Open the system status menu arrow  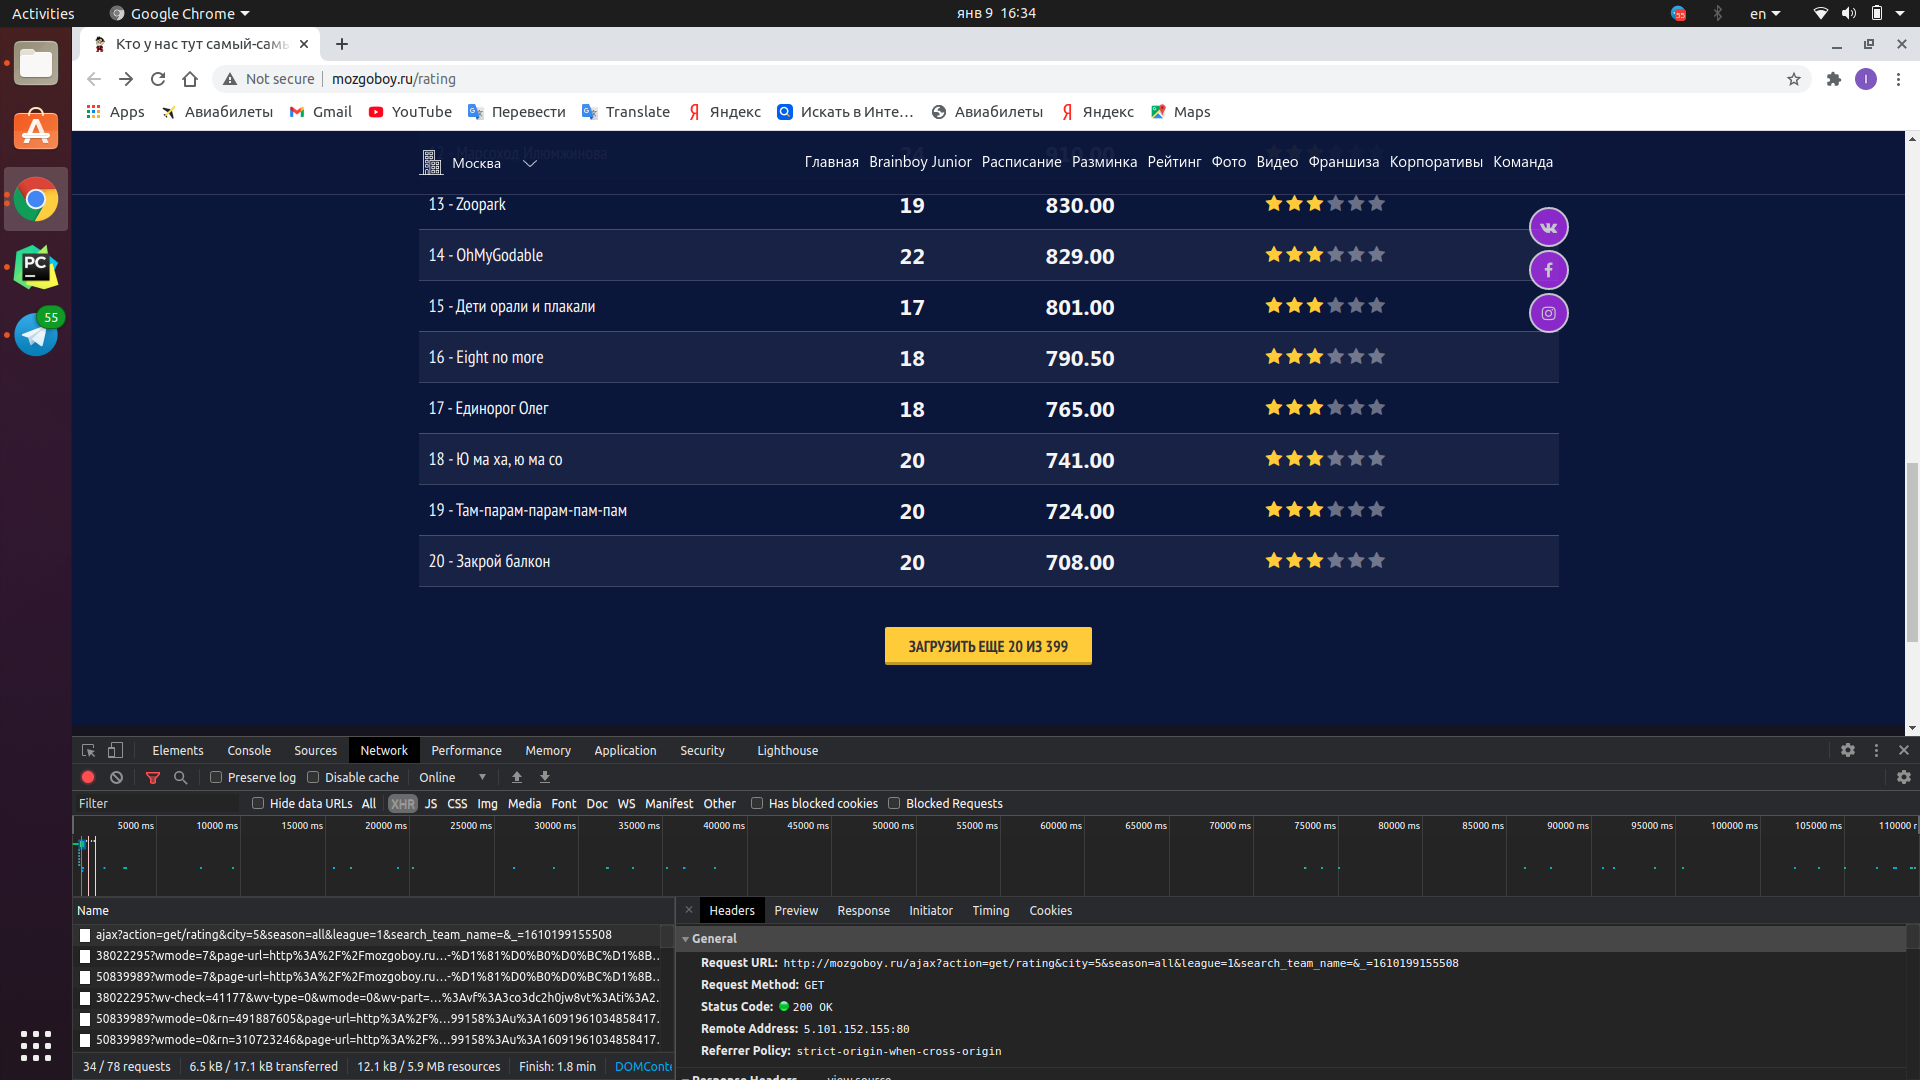pyautogui.click(x=1900, y=13)
